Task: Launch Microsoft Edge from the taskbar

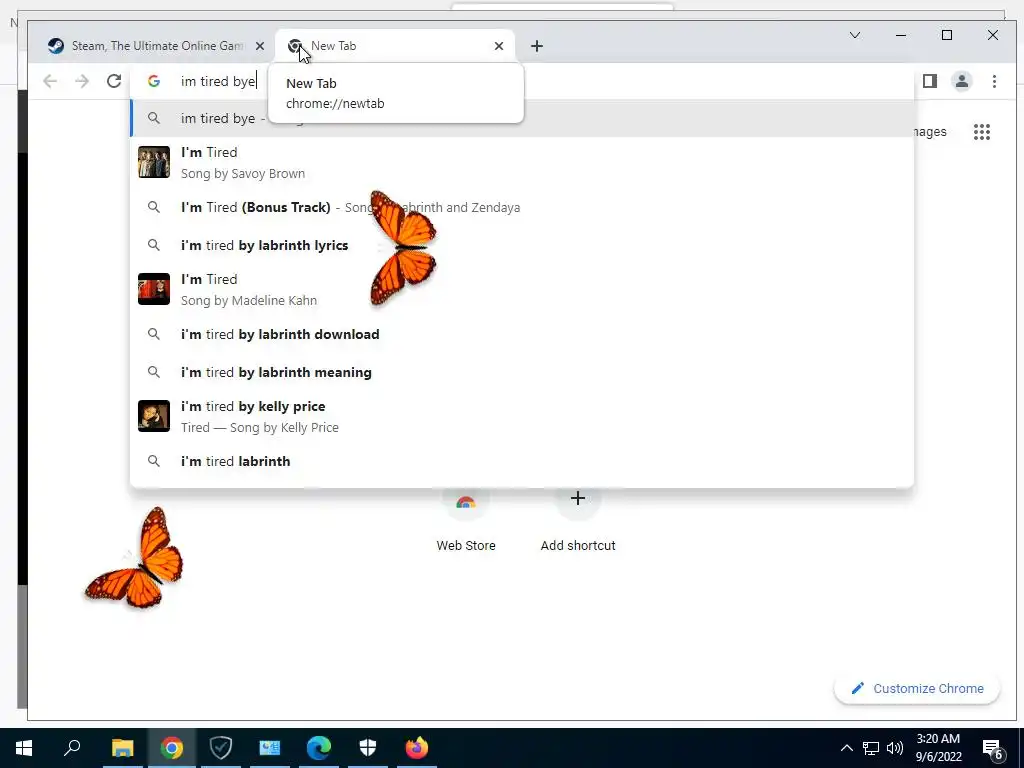Action: pos(319,748)
